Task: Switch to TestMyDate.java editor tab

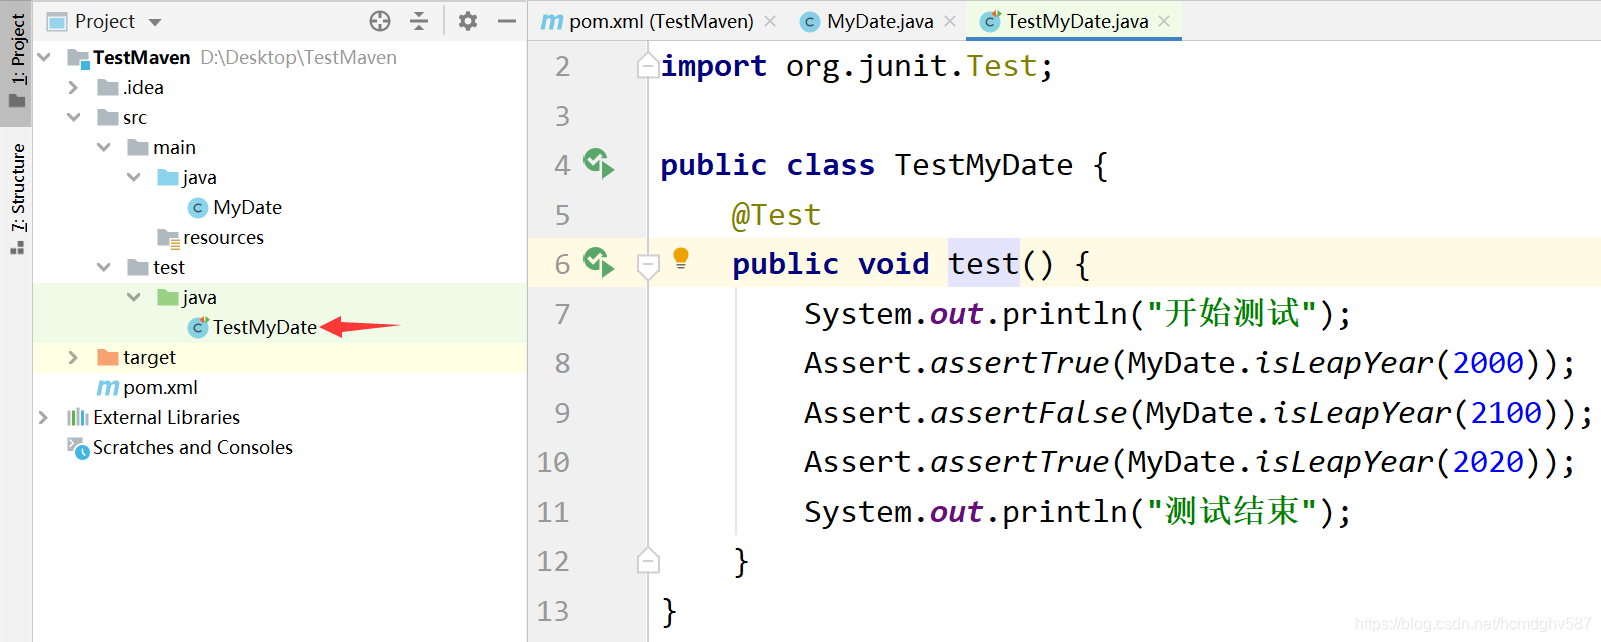Action: (x=1077, y=21)
